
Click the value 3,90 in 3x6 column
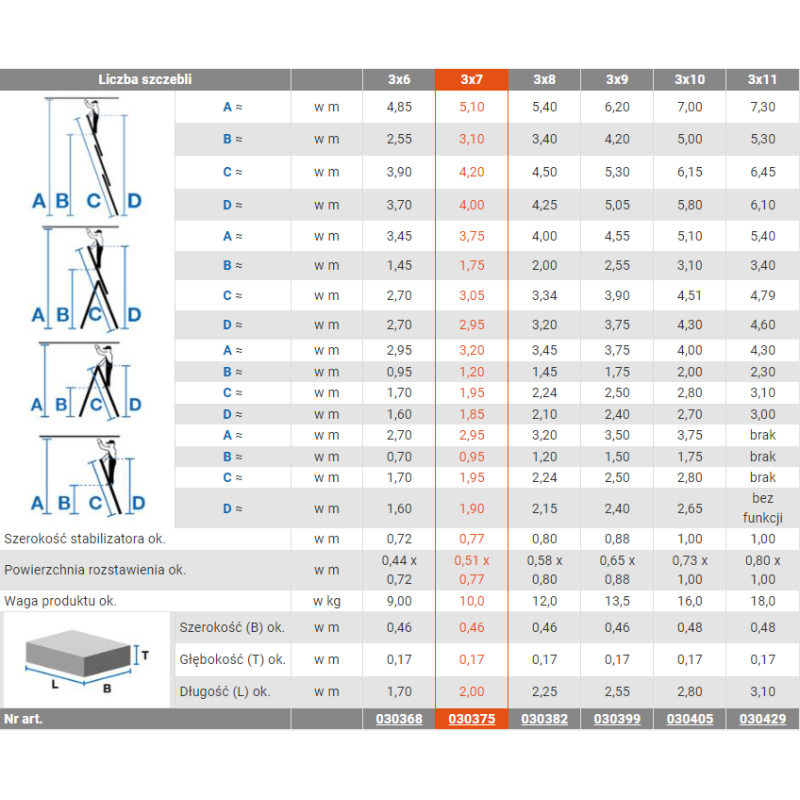click(x=399, y=172)
